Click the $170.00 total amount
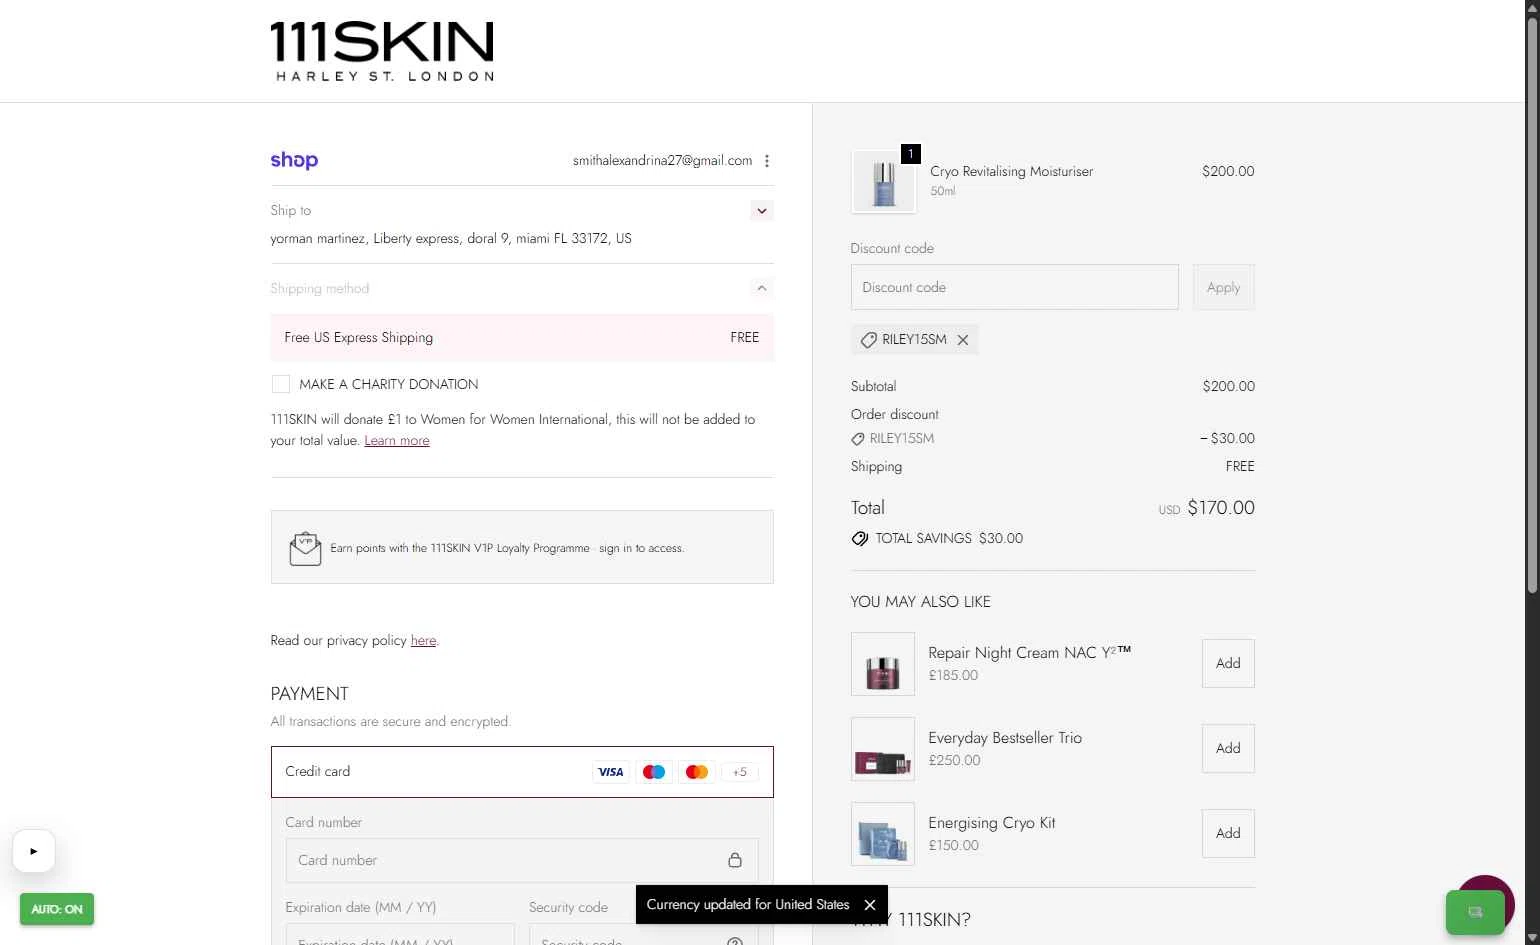The height and width of the screenshot is (945, 1540). [1221, 508]
